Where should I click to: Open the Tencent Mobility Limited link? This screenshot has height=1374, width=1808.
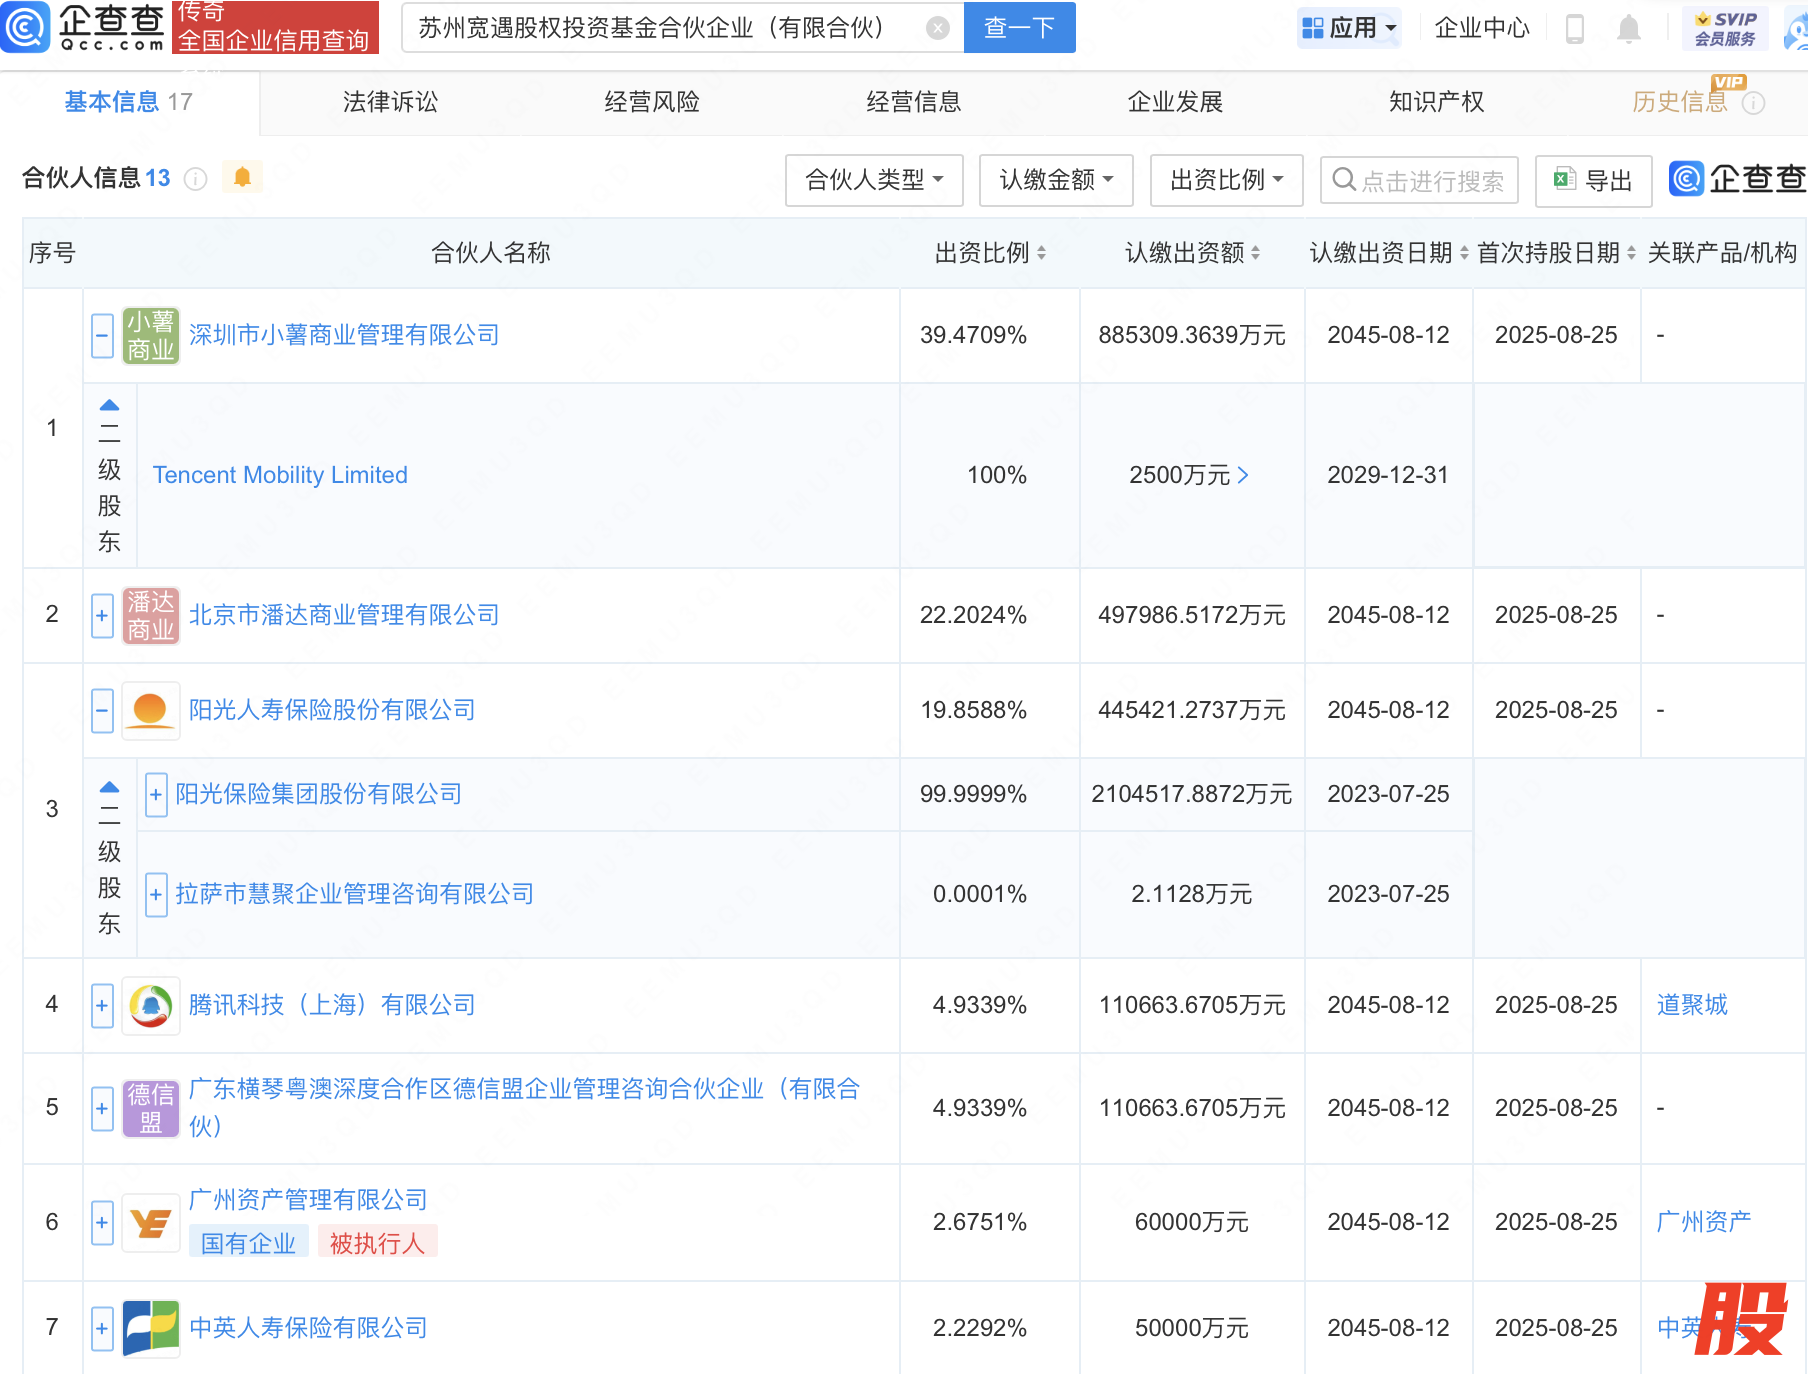point(280,475)
